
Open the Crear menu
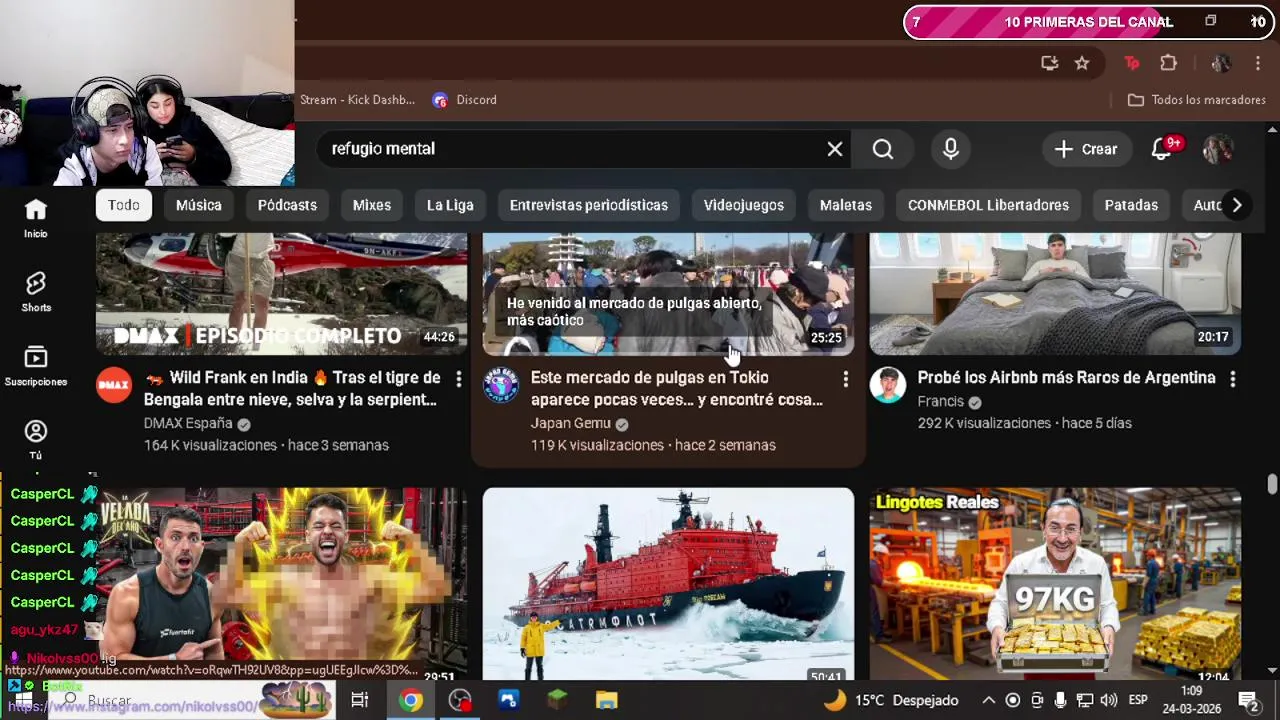(1087, 149)
